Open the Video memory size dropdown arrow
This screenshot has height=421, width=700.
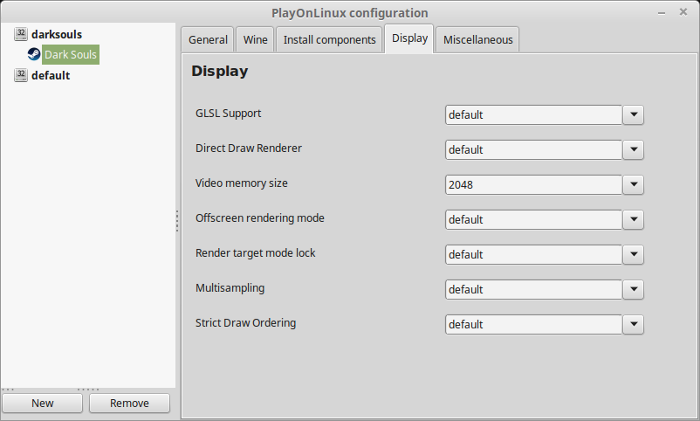click(x=633, y=184)
